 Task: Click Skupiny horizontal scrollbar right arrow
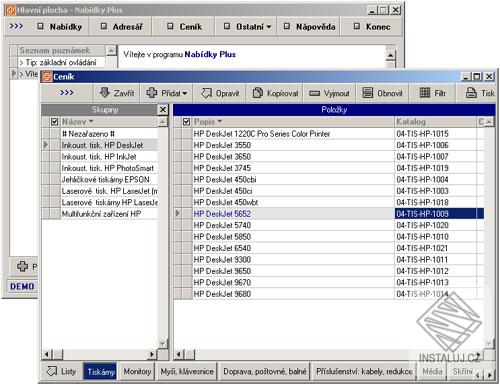pos(152,354)
